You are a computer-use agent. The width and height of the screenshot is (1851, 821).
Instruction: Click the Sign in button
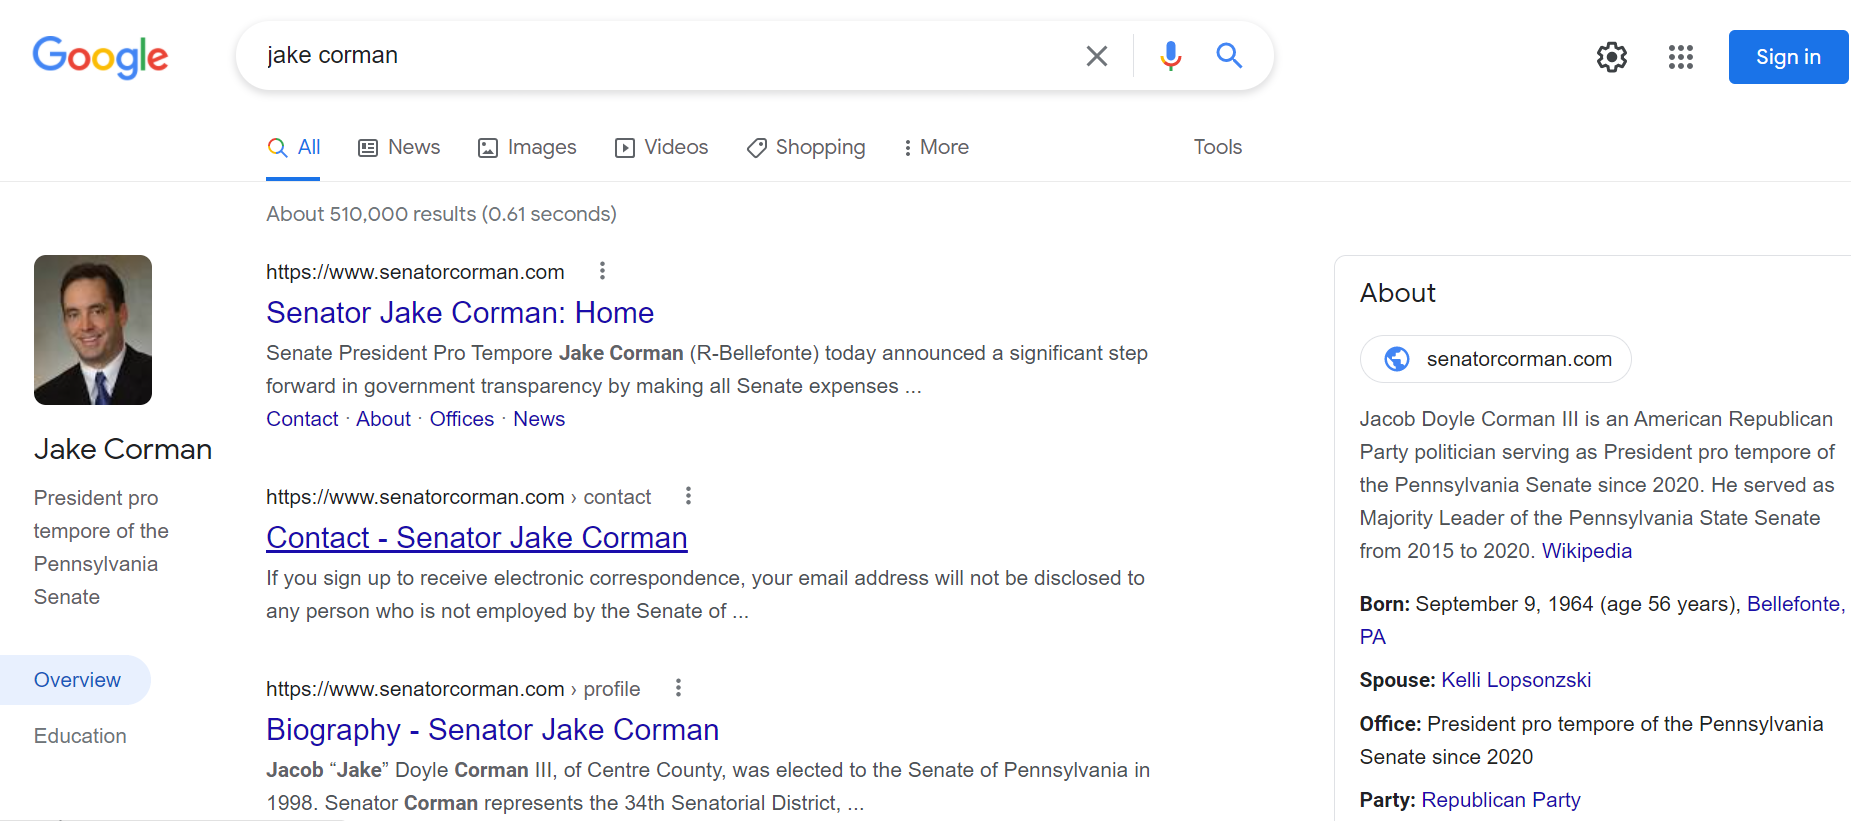(x=1788, y=57)
